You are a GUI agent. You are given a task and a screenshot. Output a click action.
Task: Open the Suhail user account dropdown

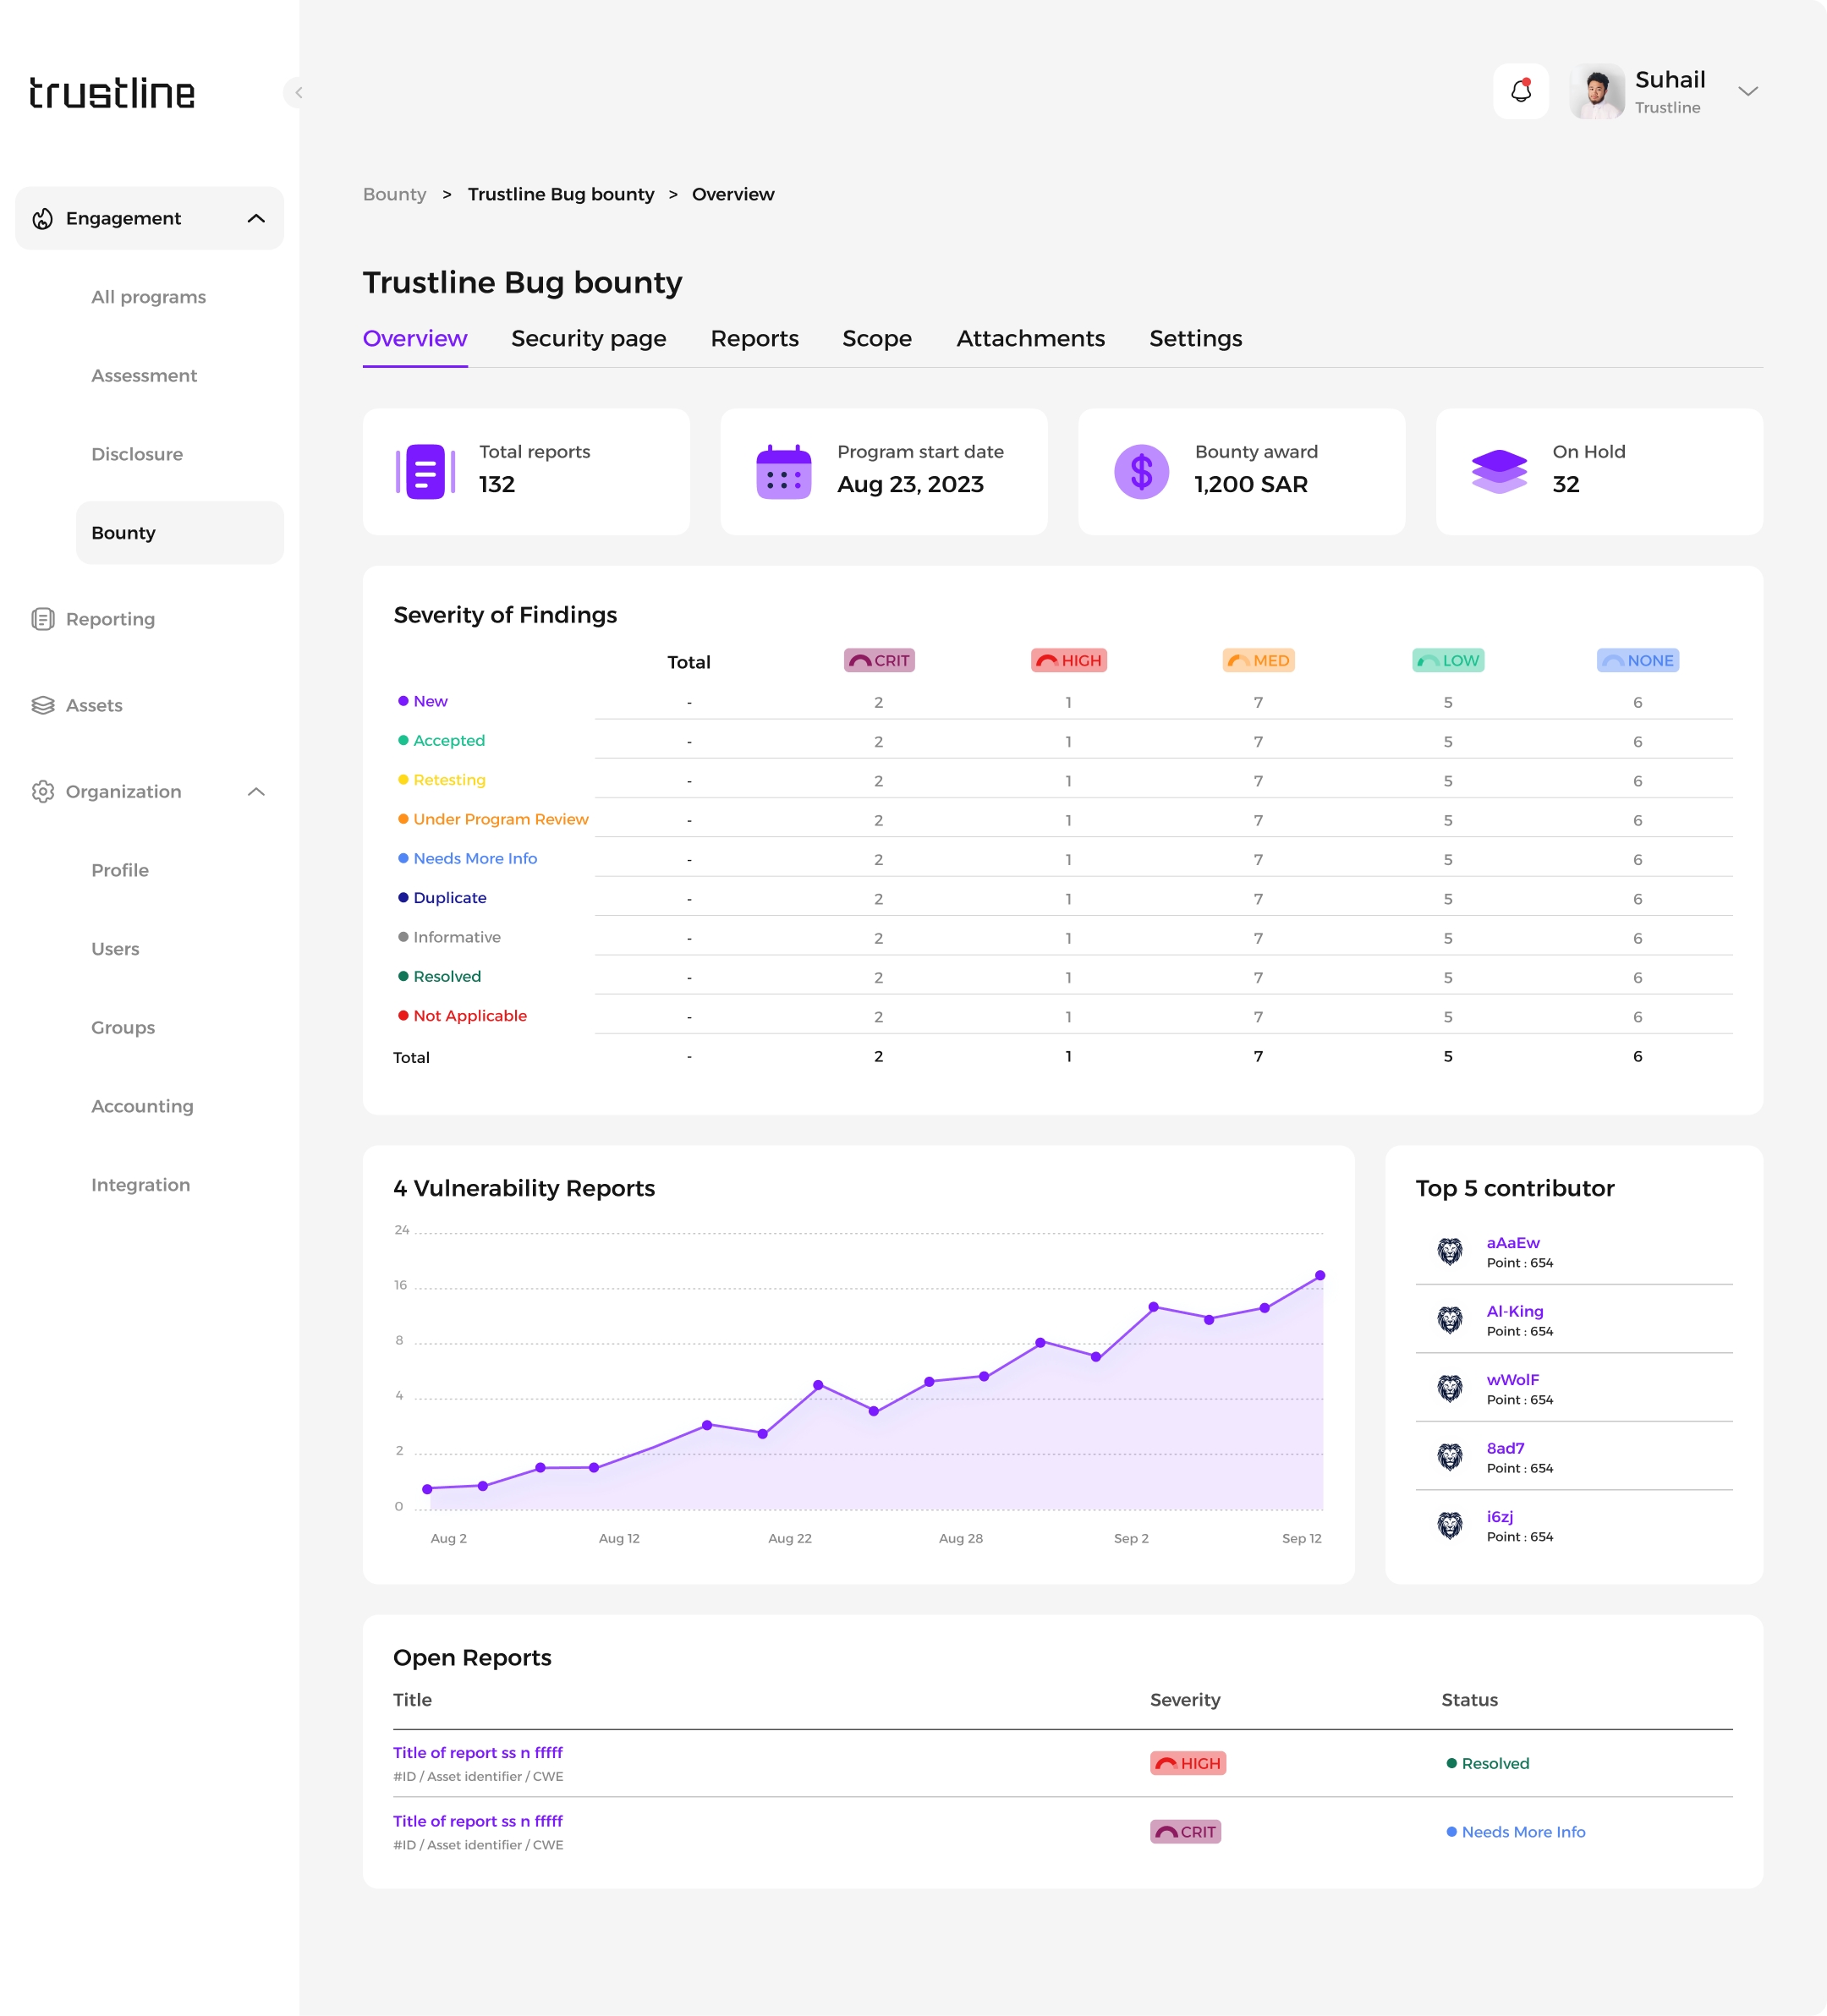coord(1747,91)
